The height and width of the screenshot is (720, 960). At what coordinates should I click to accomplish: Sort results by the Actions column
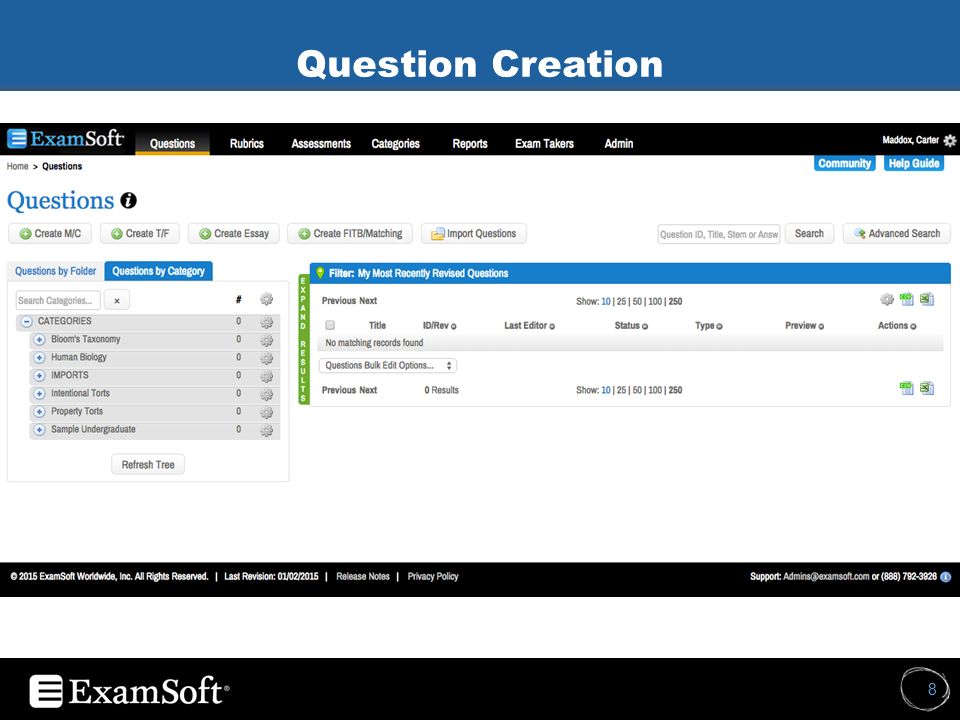click(897, 326)
